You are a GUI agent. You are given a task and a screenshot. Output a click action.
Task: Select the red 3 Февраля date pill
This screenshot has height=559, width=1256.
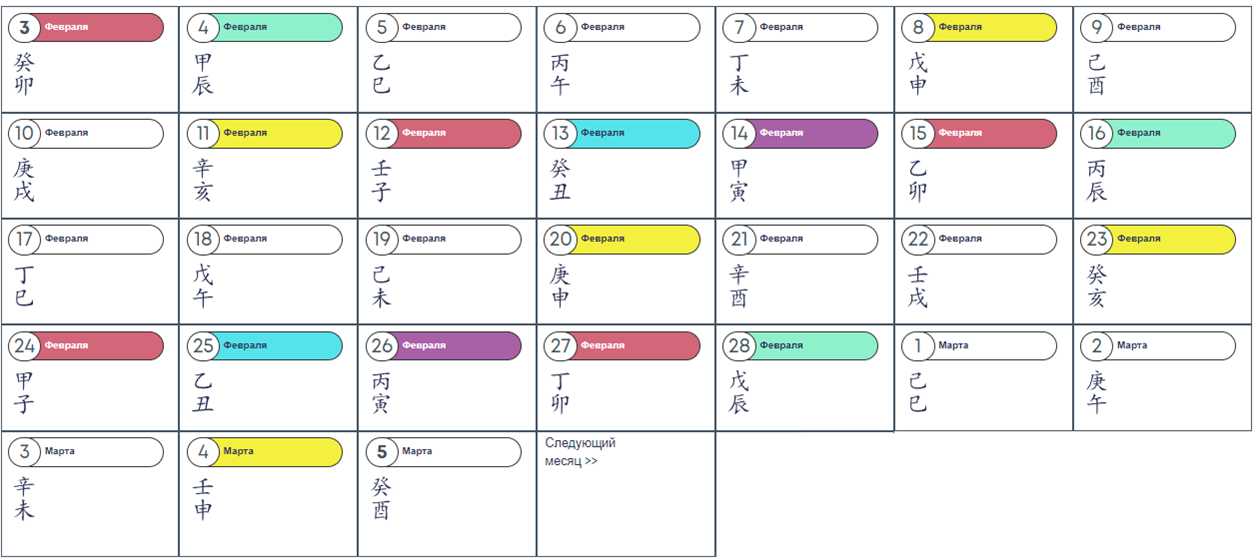[x=86, y=27]
